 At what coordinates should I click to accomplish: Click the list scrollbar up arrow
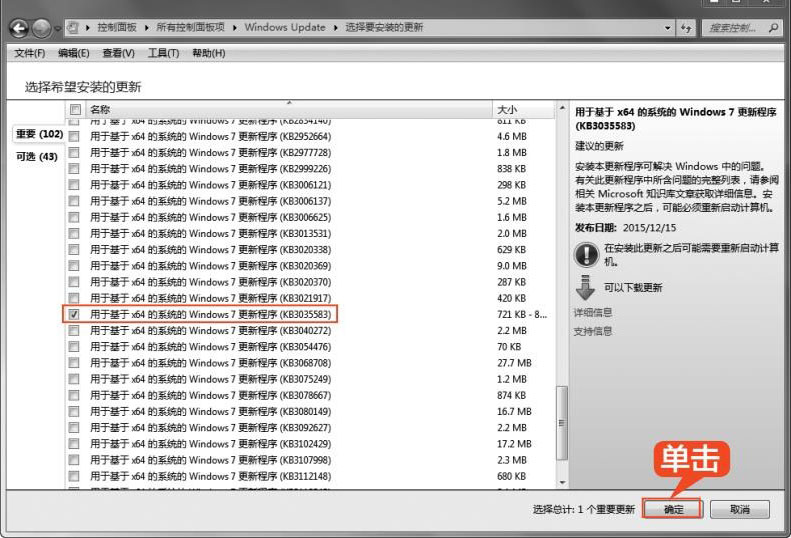coord(562,108)
